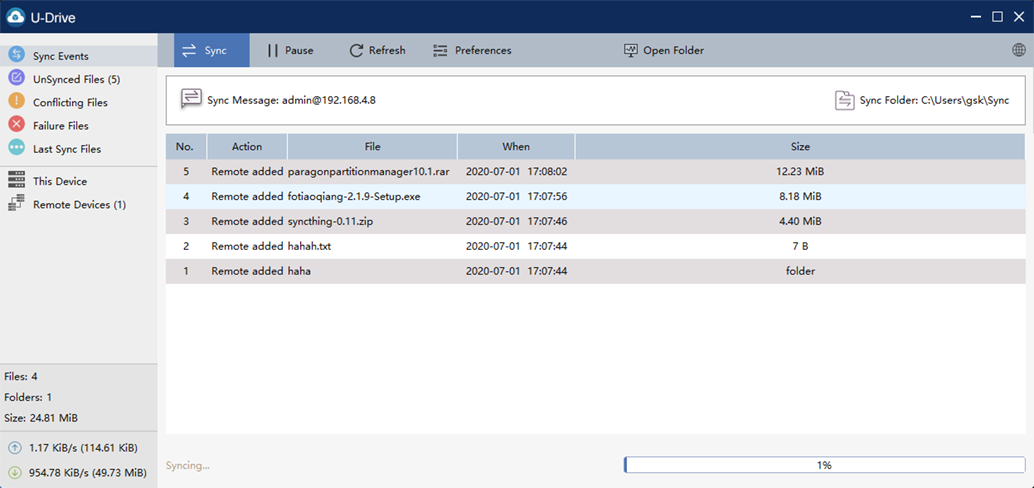Viewport: 1034px width, 488px height.
Task: Click the 8.18 MiB size cell
Action: (x=801, y=197)
